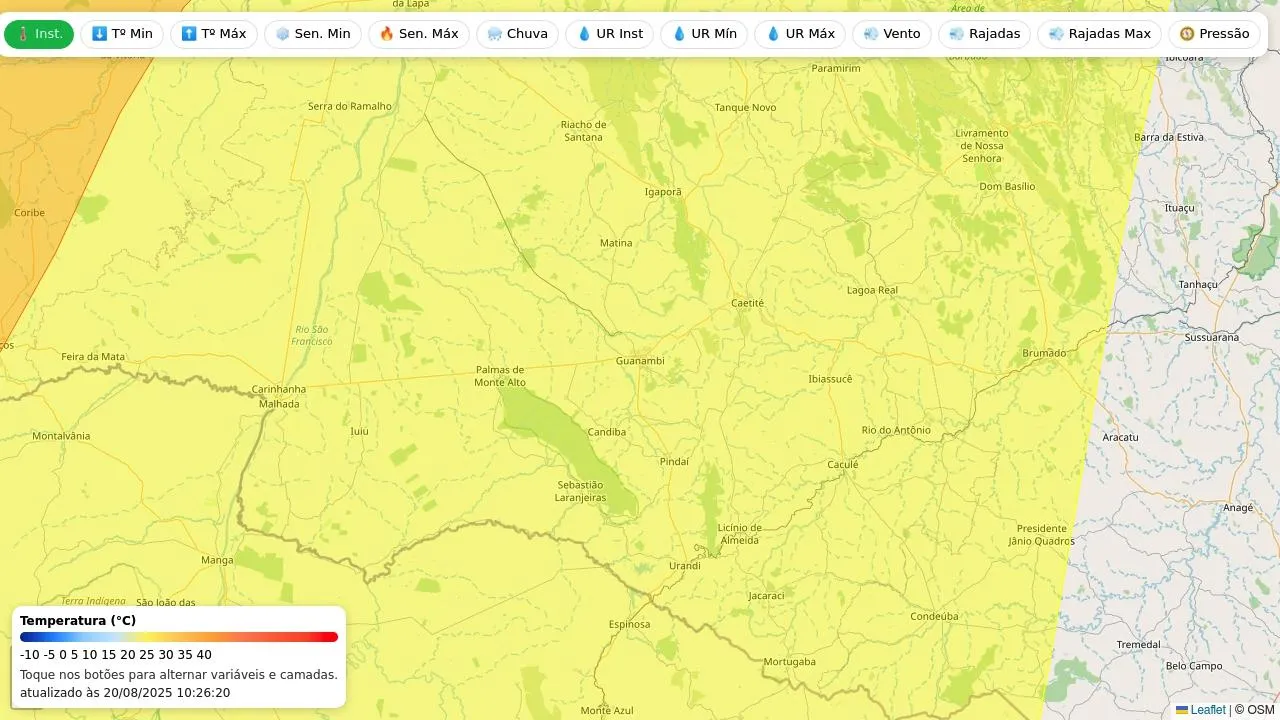Open the Leaflet attribution link
1280x720 pixels.
pos(1207,710)
